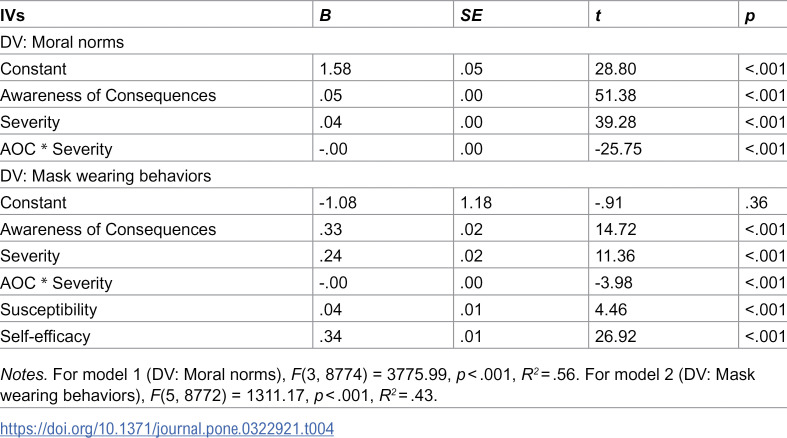Screen dimensions: 787x438
Task: Click the 26.92 t-value cell
Action: click(x=615, y=336)
